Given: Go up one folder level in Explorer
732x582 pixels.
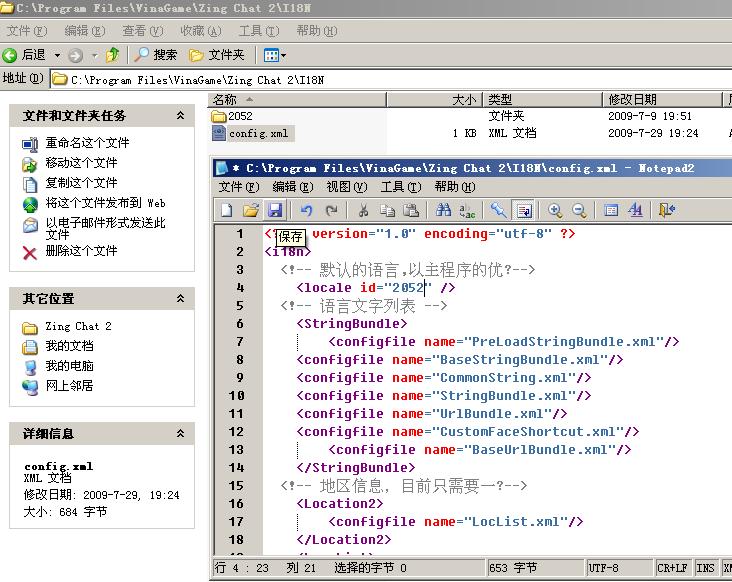Looking at the screenshot, I should [x=113, y=55].
